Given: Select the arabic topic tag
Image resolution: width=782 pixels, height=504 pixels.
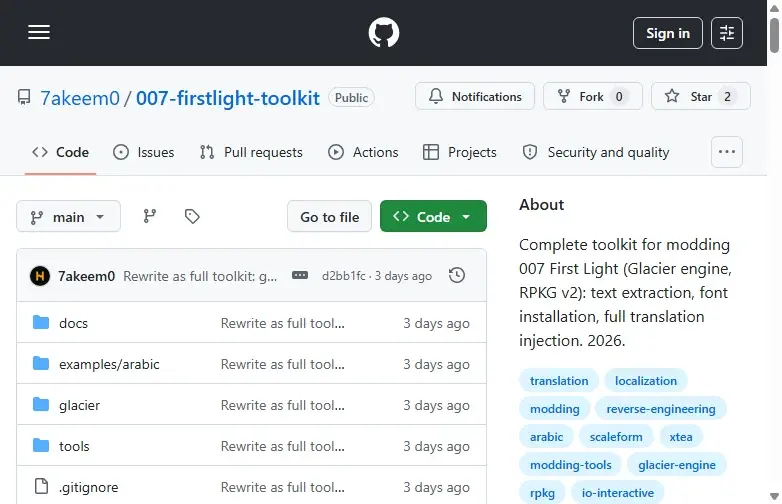Looking at the screenshot, I should point(546,437).
